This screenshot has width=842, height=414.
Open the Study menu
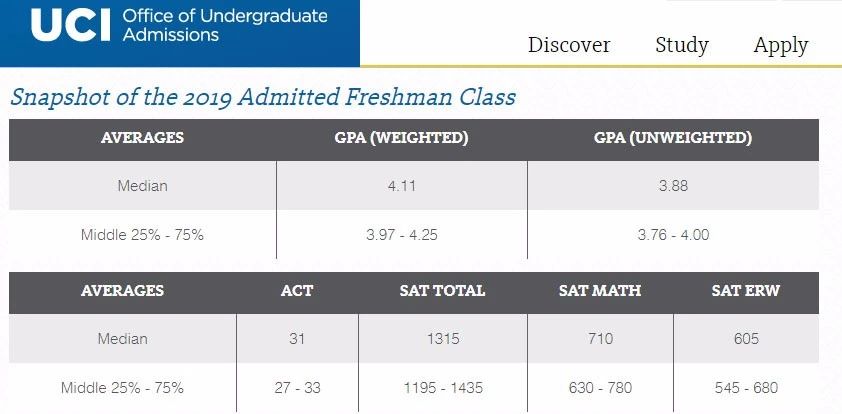tap(681, 45)
